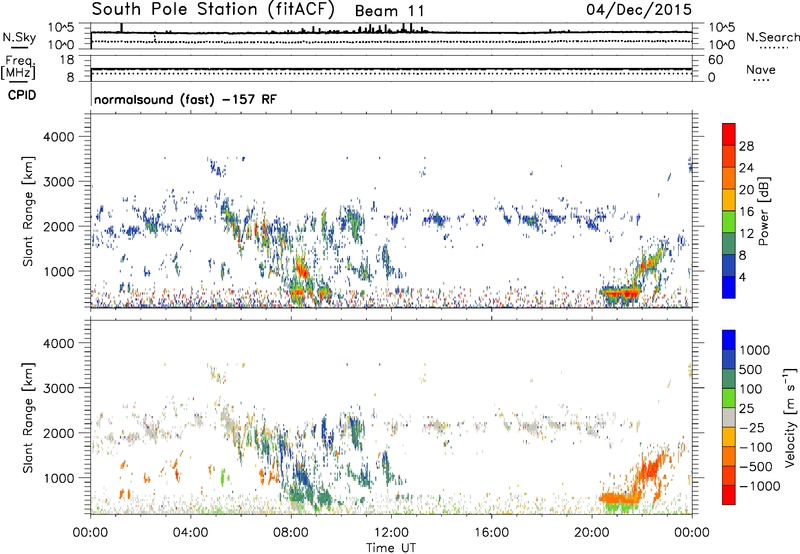Click the Velocity colorbar value '-25'

tap(751, 427)
